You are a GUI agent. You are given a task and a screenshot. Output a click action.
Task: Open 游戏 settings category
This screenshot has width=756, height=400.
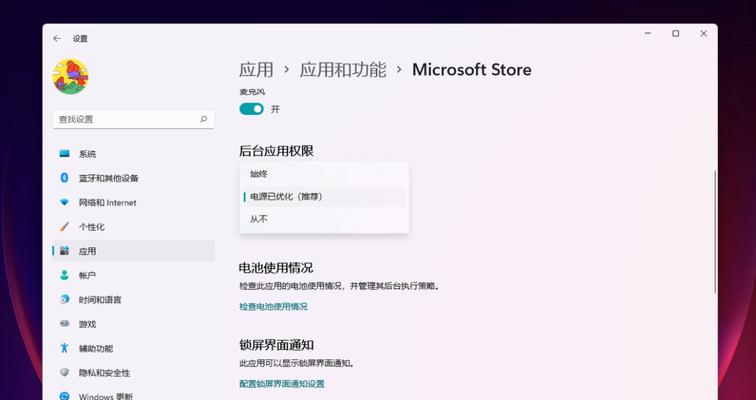(x=134, y=324)
